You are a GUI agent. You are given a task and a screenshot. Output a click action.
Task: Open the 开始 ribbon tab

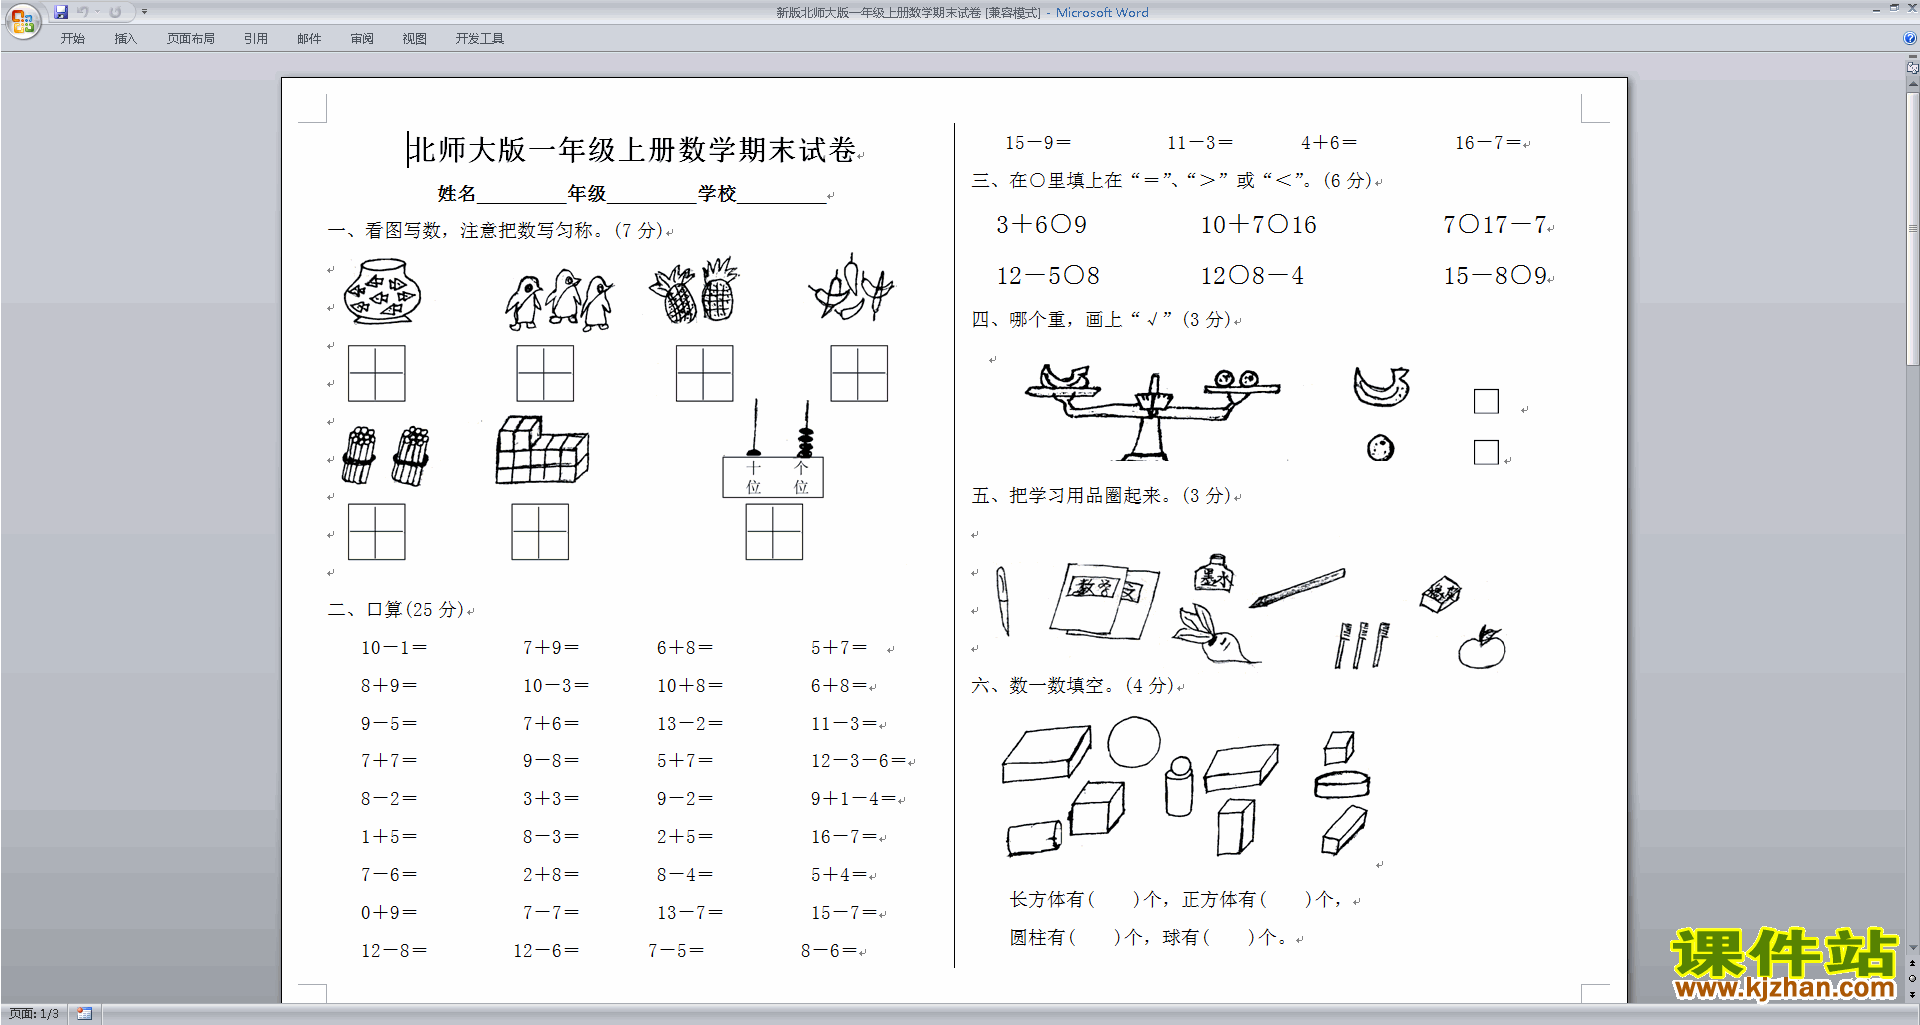click(x=72, y=39)
